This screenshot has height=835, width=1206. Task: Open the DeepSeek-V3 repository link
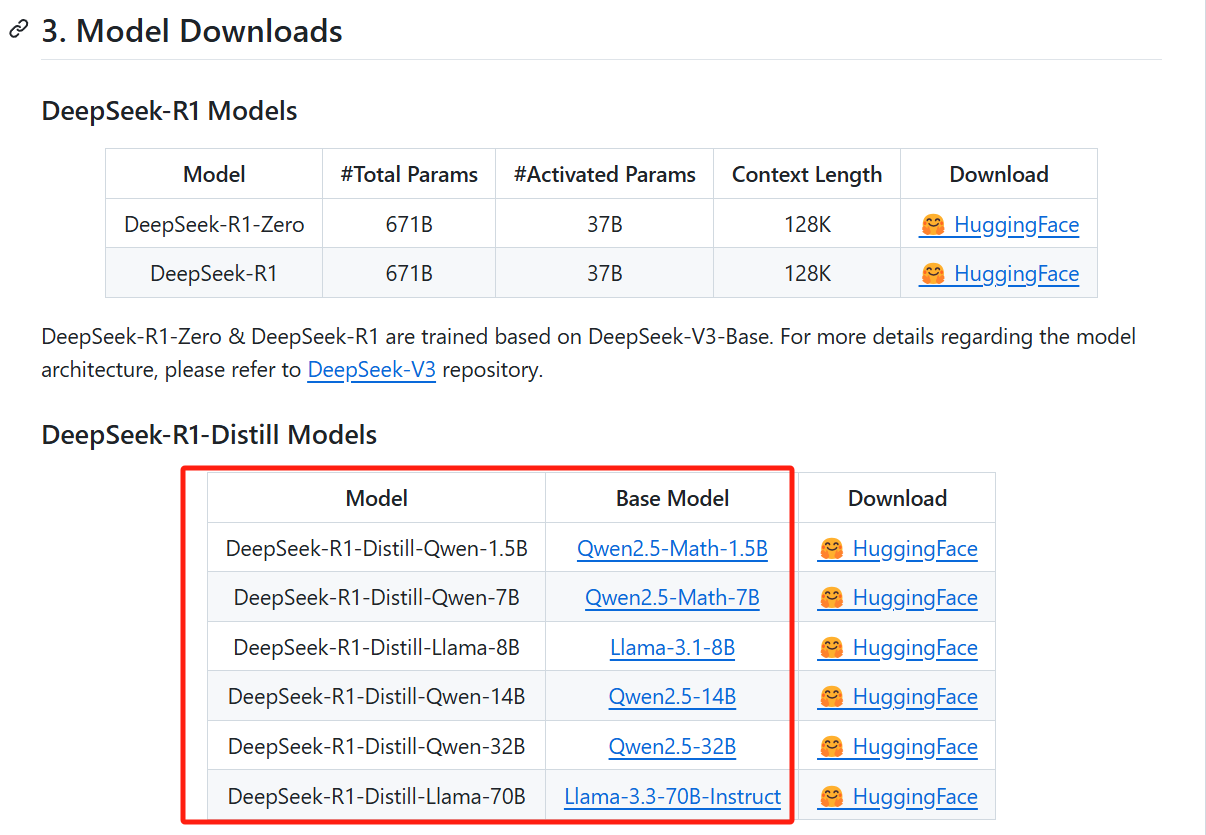[371, 370]
